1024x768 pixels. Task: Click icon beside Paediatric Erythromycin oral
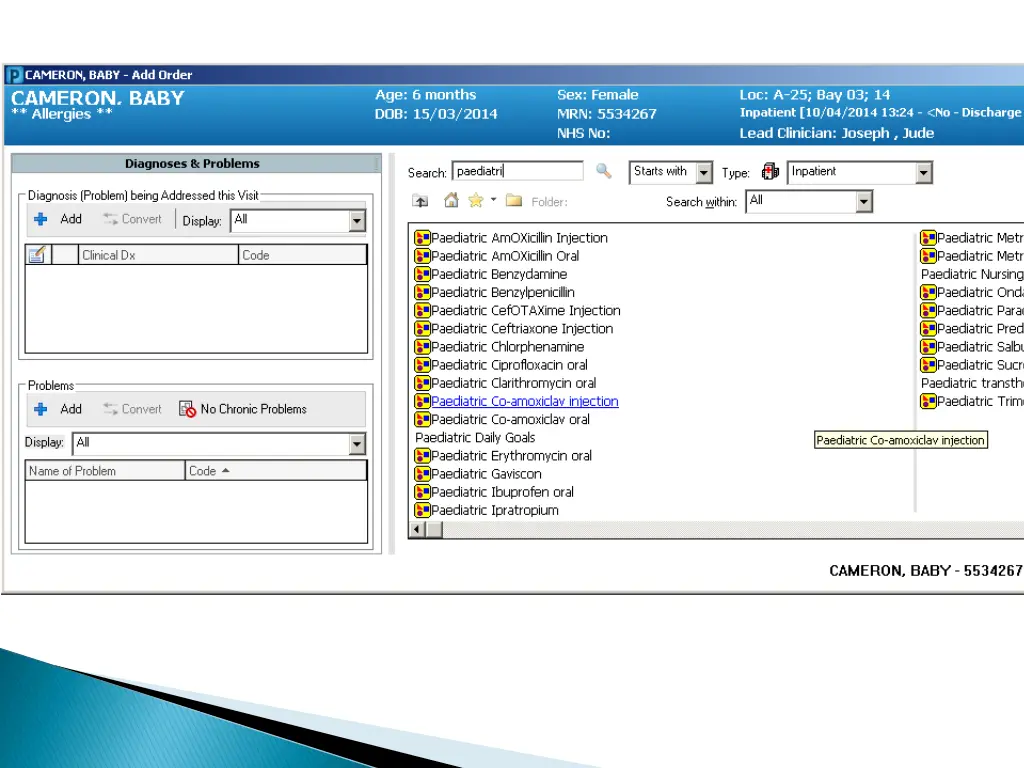423,456
